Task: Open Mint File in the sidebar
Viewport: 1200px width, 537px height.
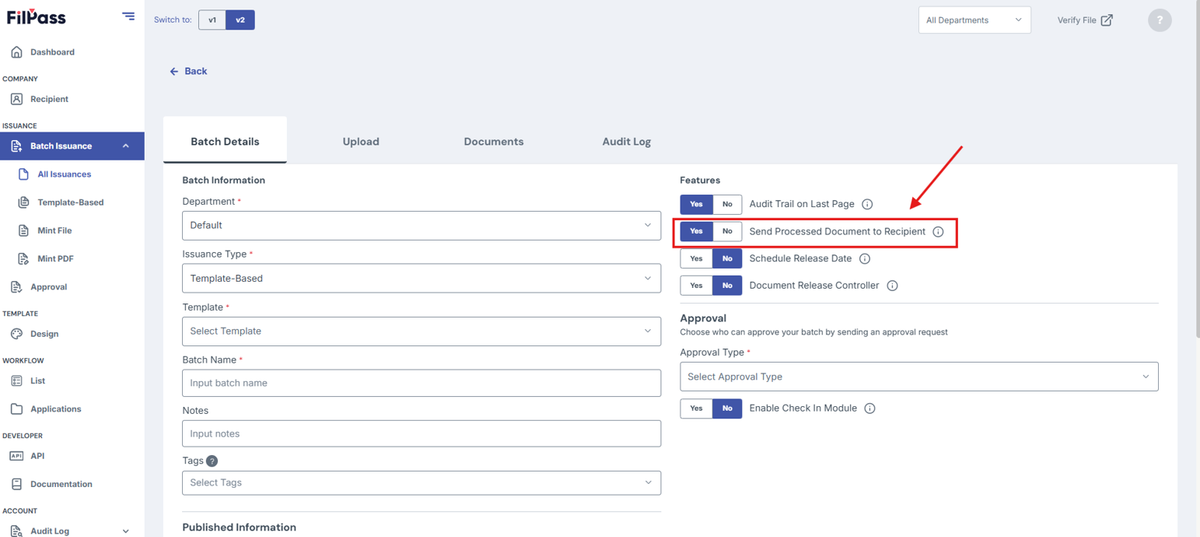Action: click(x=55, y=230)
